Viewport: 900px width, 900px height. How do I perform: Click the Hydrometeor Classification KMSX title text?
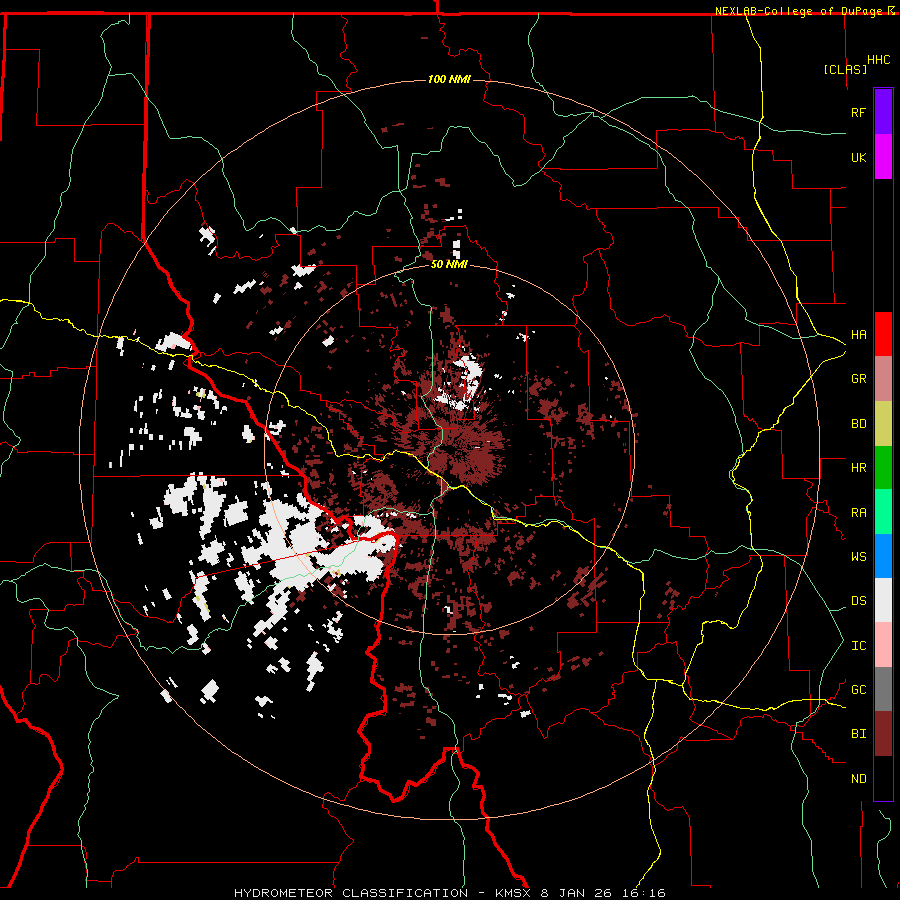449,893
